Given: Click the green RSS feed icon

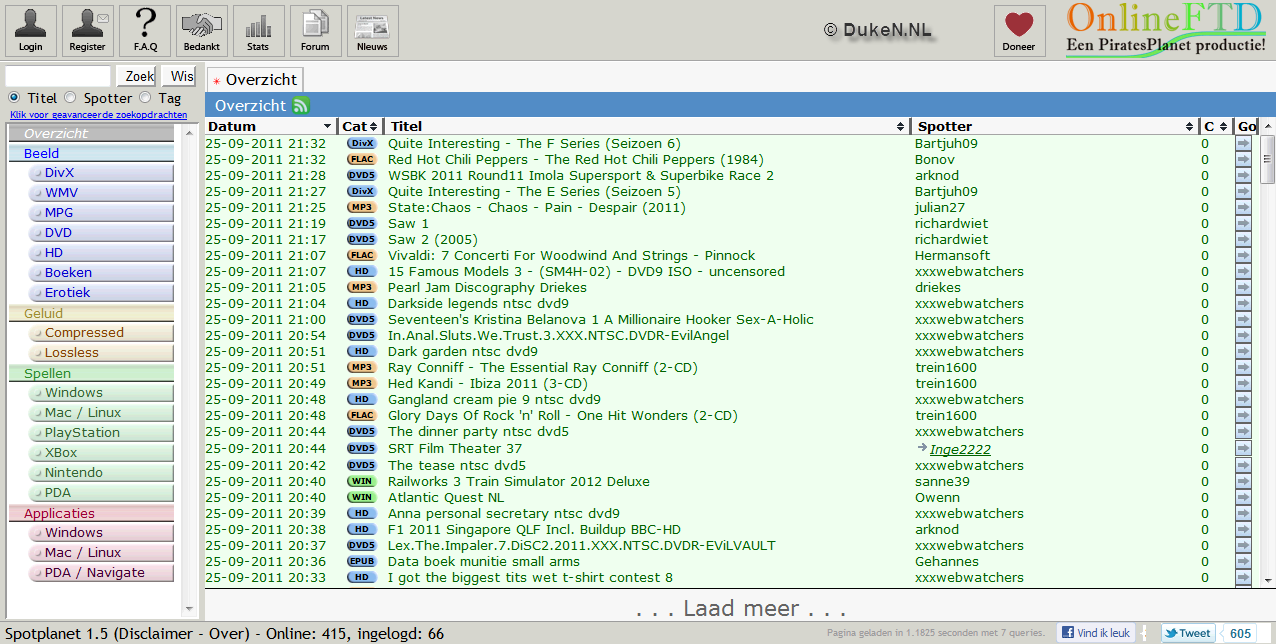Looking at the screenshot, I should pos(300,105).
